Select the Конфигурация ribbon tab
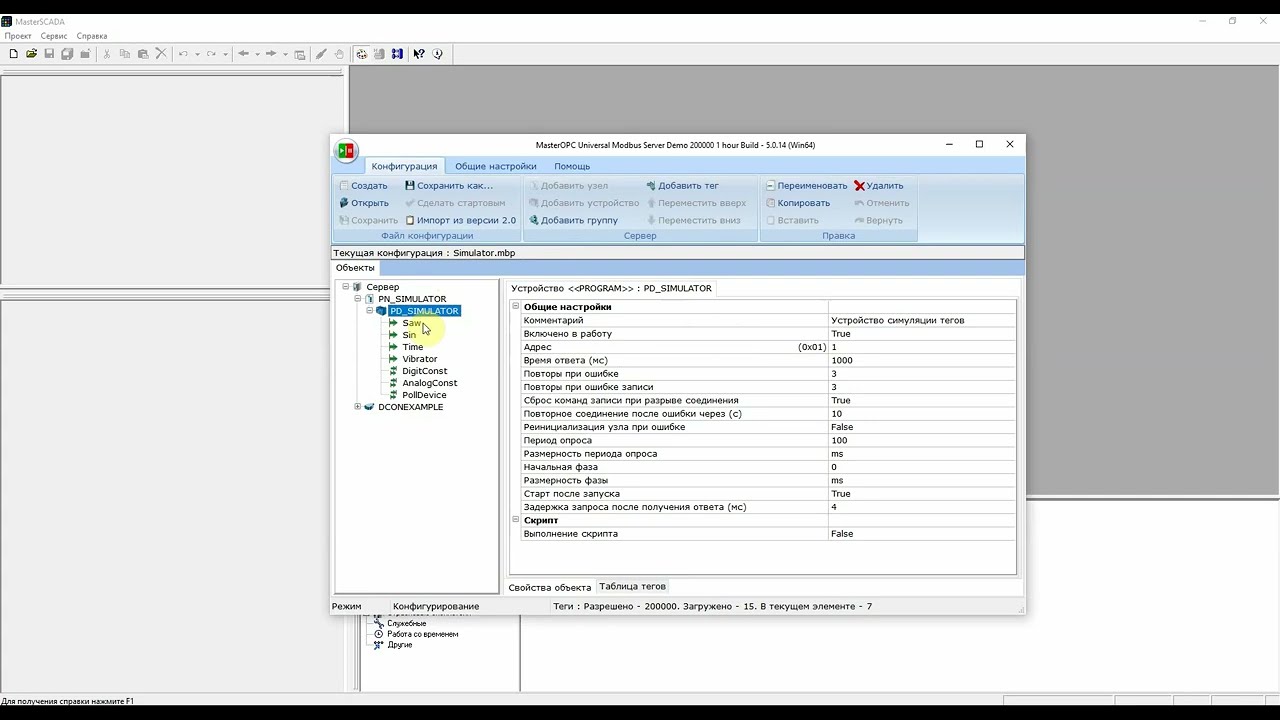The height and width of the screenshot is (720, 1280). coord(404,166)
